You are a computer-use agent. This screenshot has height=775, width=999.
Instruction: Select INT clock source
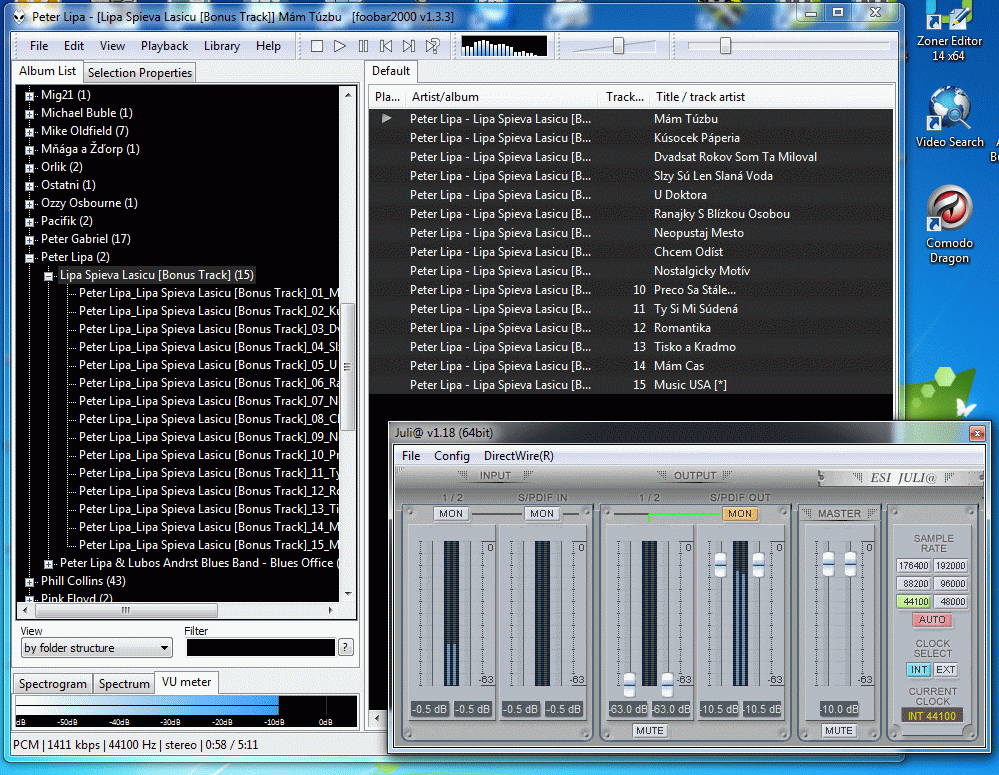919,670
